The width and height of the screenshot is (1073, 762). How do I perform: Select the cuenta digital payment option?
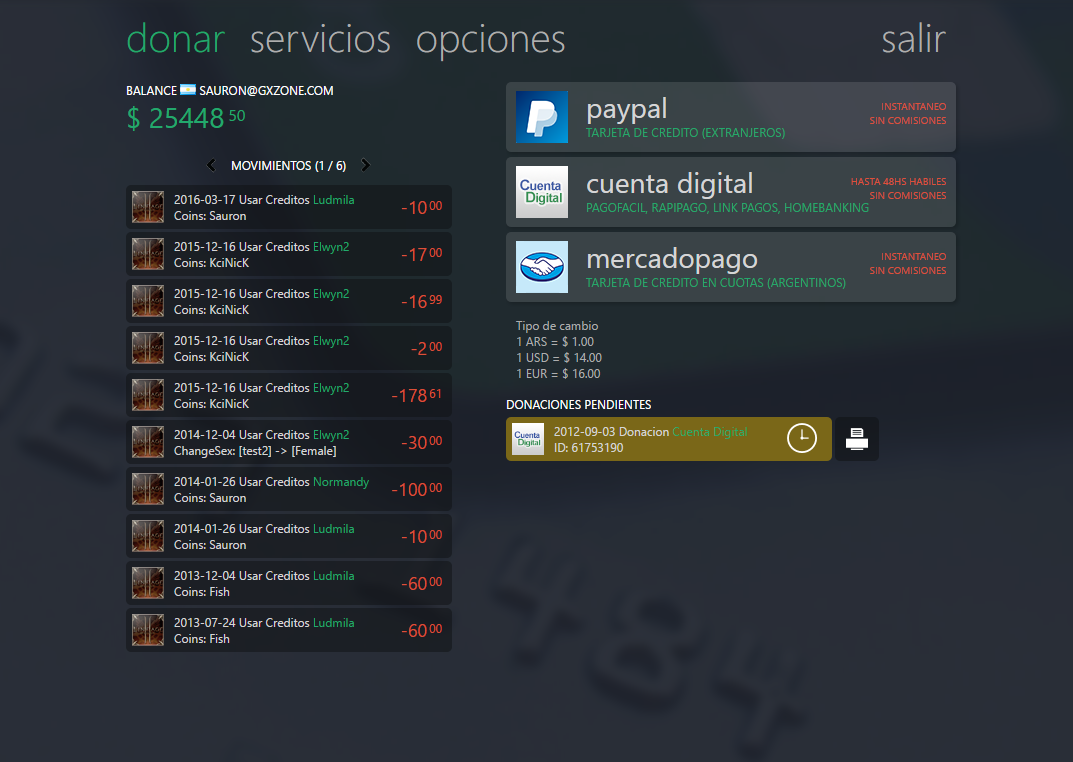coord(731,192)
